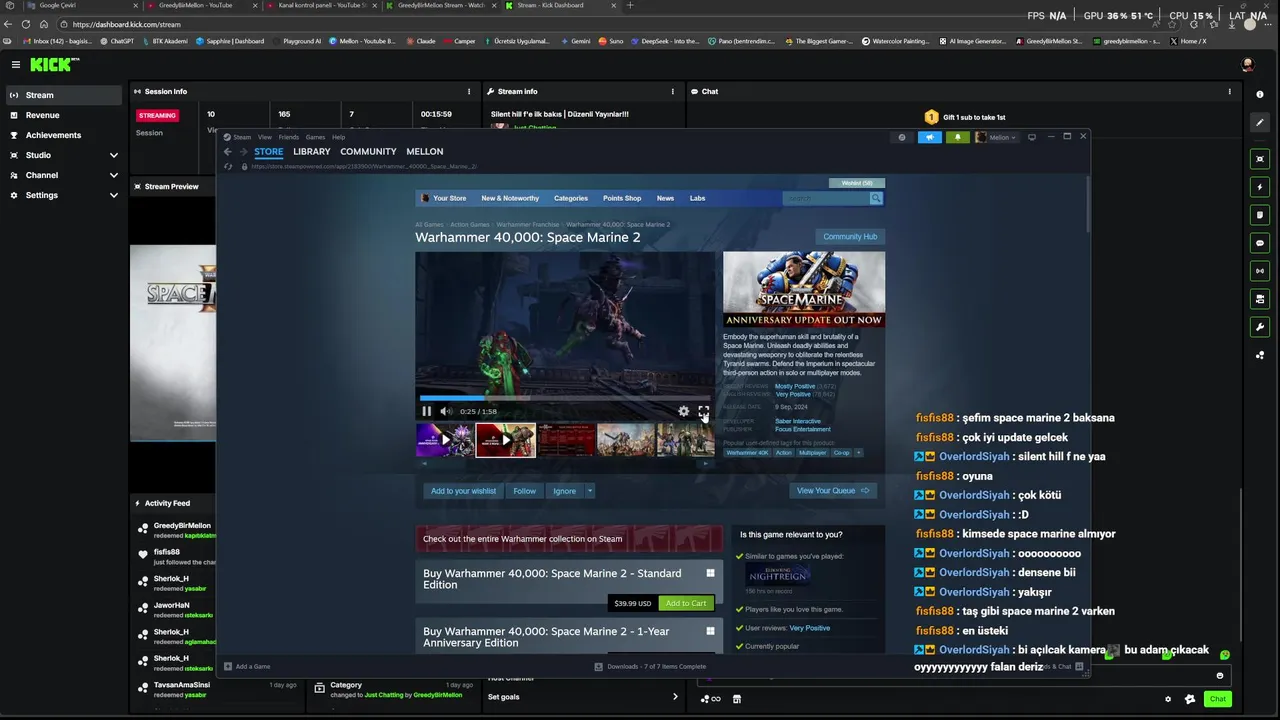This screenshot has height=720, width=1280.
Task: Click the lightning bolt quick action icon
Action: coord(1260,187)
